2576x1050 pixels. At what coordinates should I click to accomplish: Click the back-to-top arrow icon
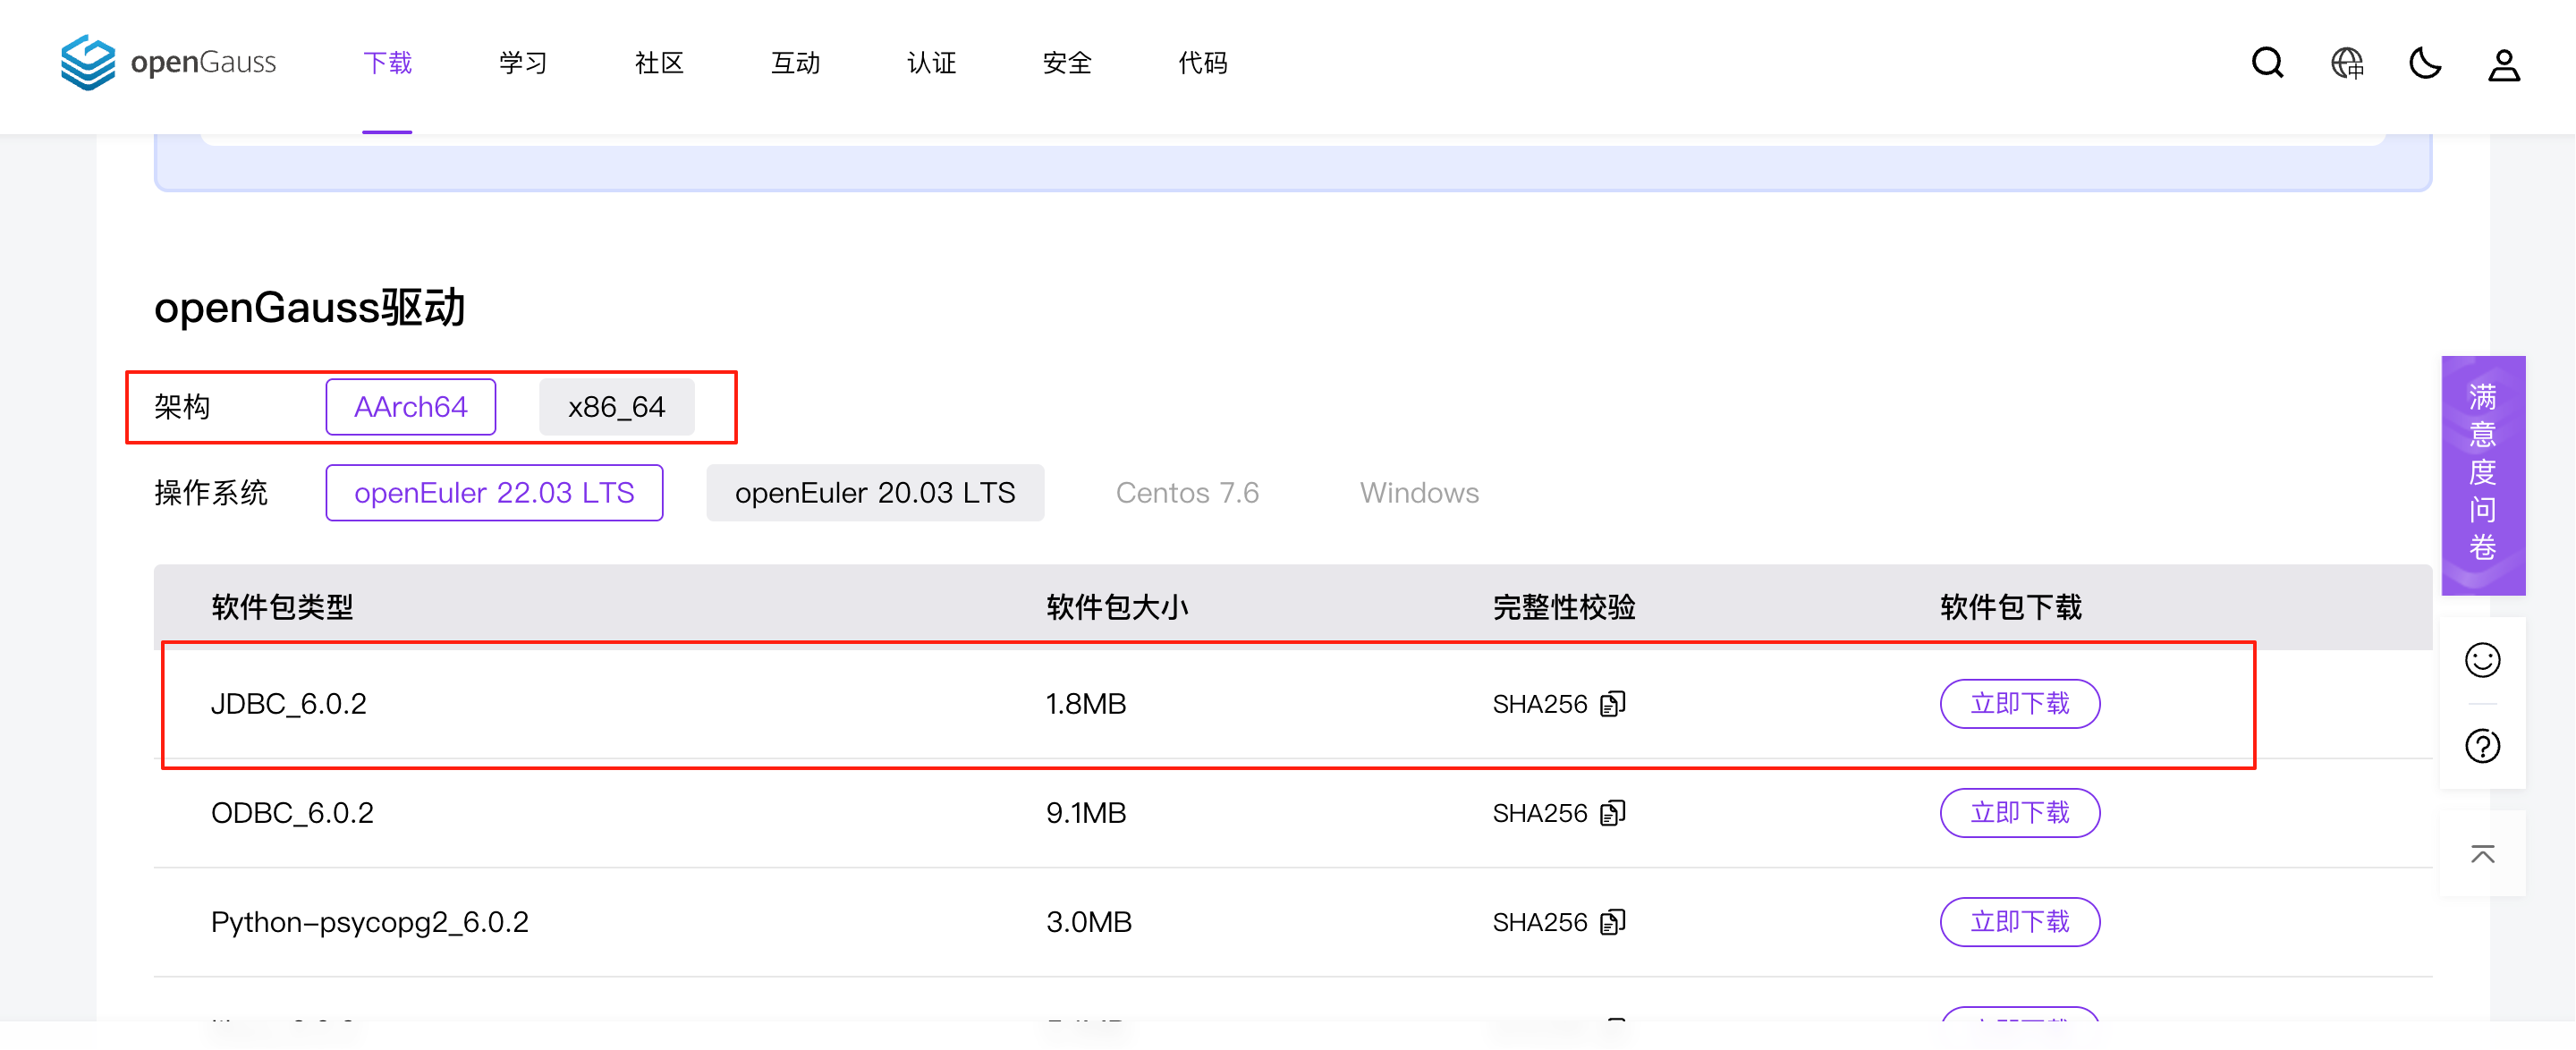pos(2482,854)
